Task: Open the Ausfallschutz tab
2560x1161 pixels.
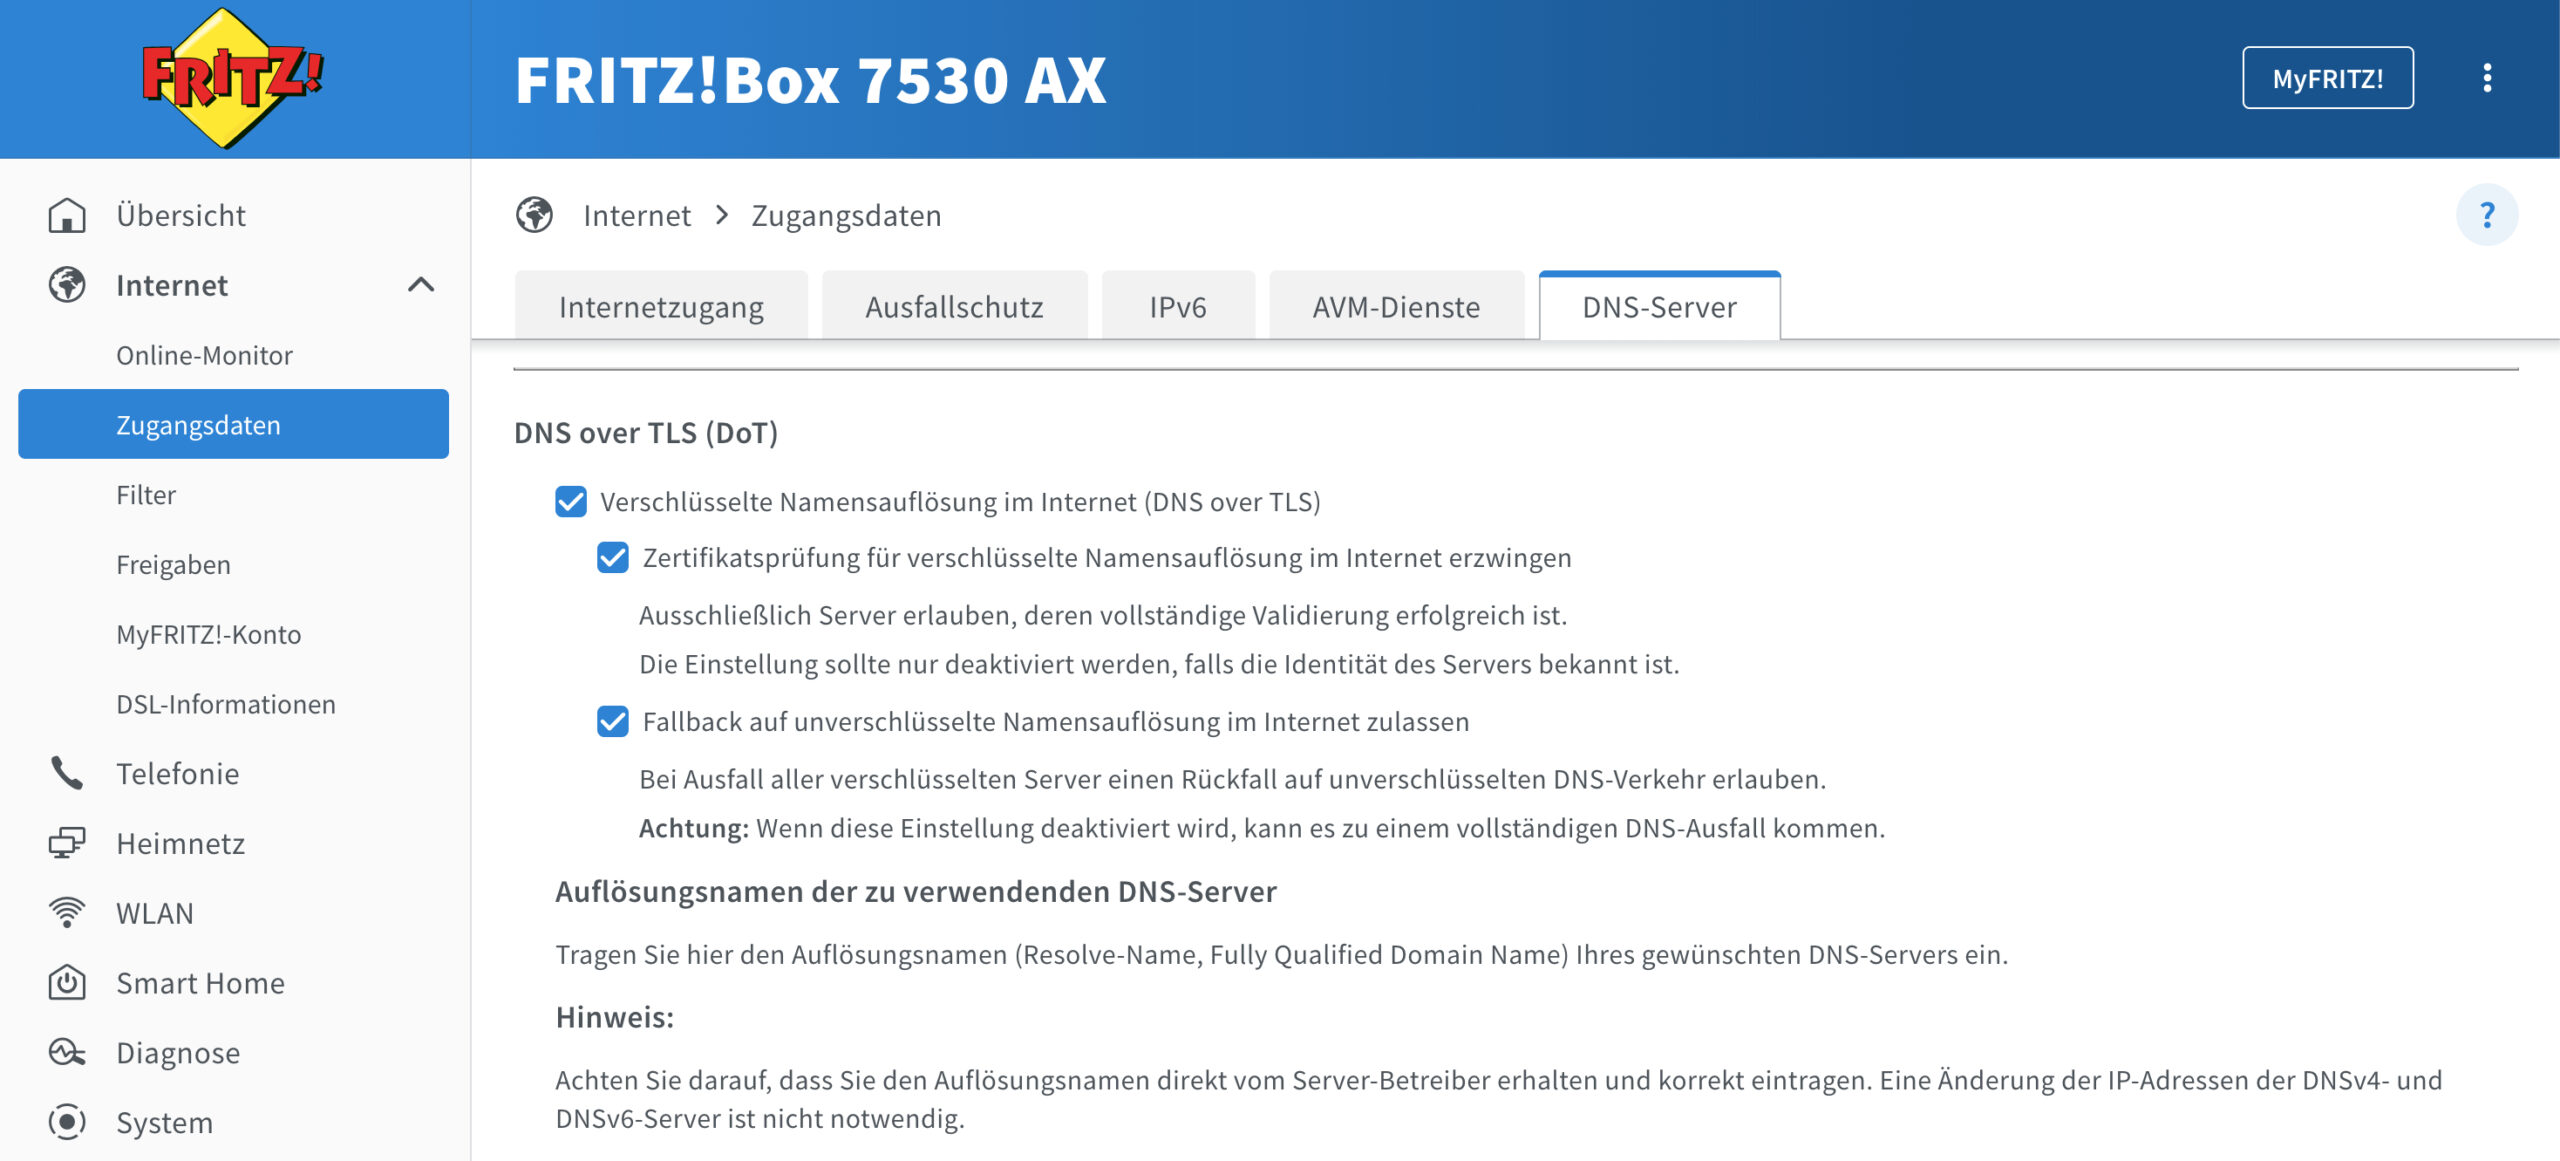Action: 953,307
